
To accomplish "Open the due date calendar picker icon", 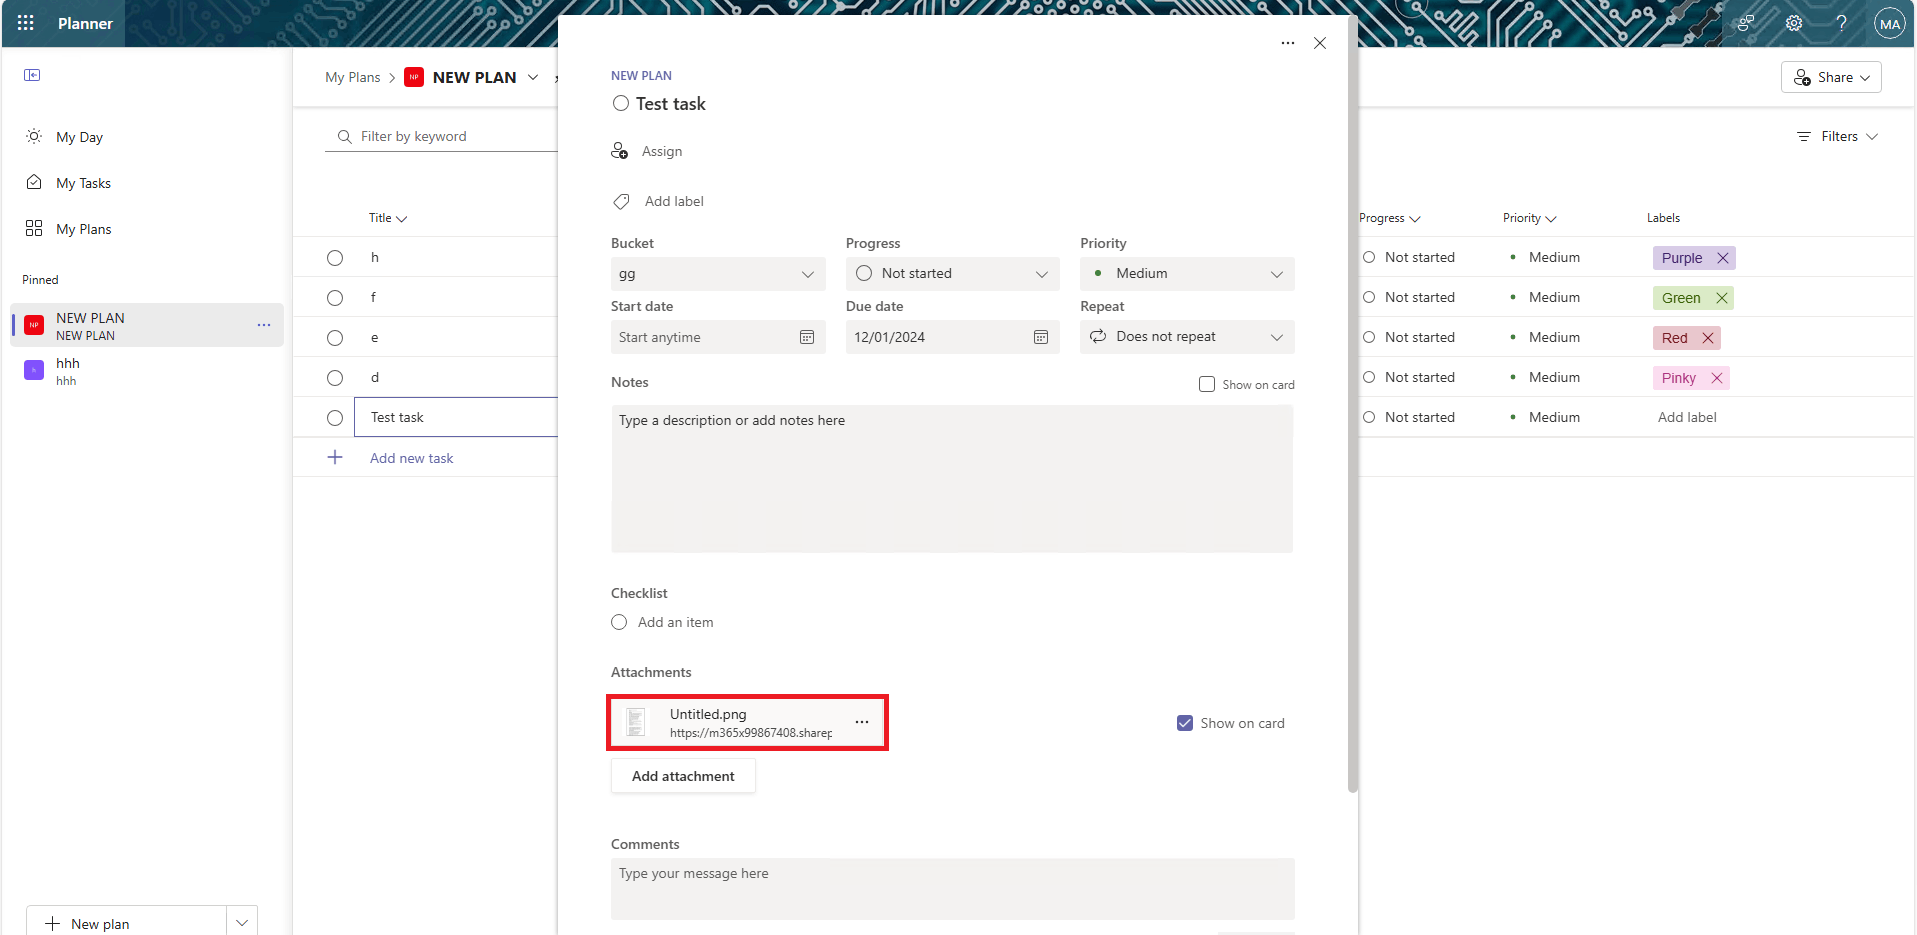I will (x=1040, y=337).
